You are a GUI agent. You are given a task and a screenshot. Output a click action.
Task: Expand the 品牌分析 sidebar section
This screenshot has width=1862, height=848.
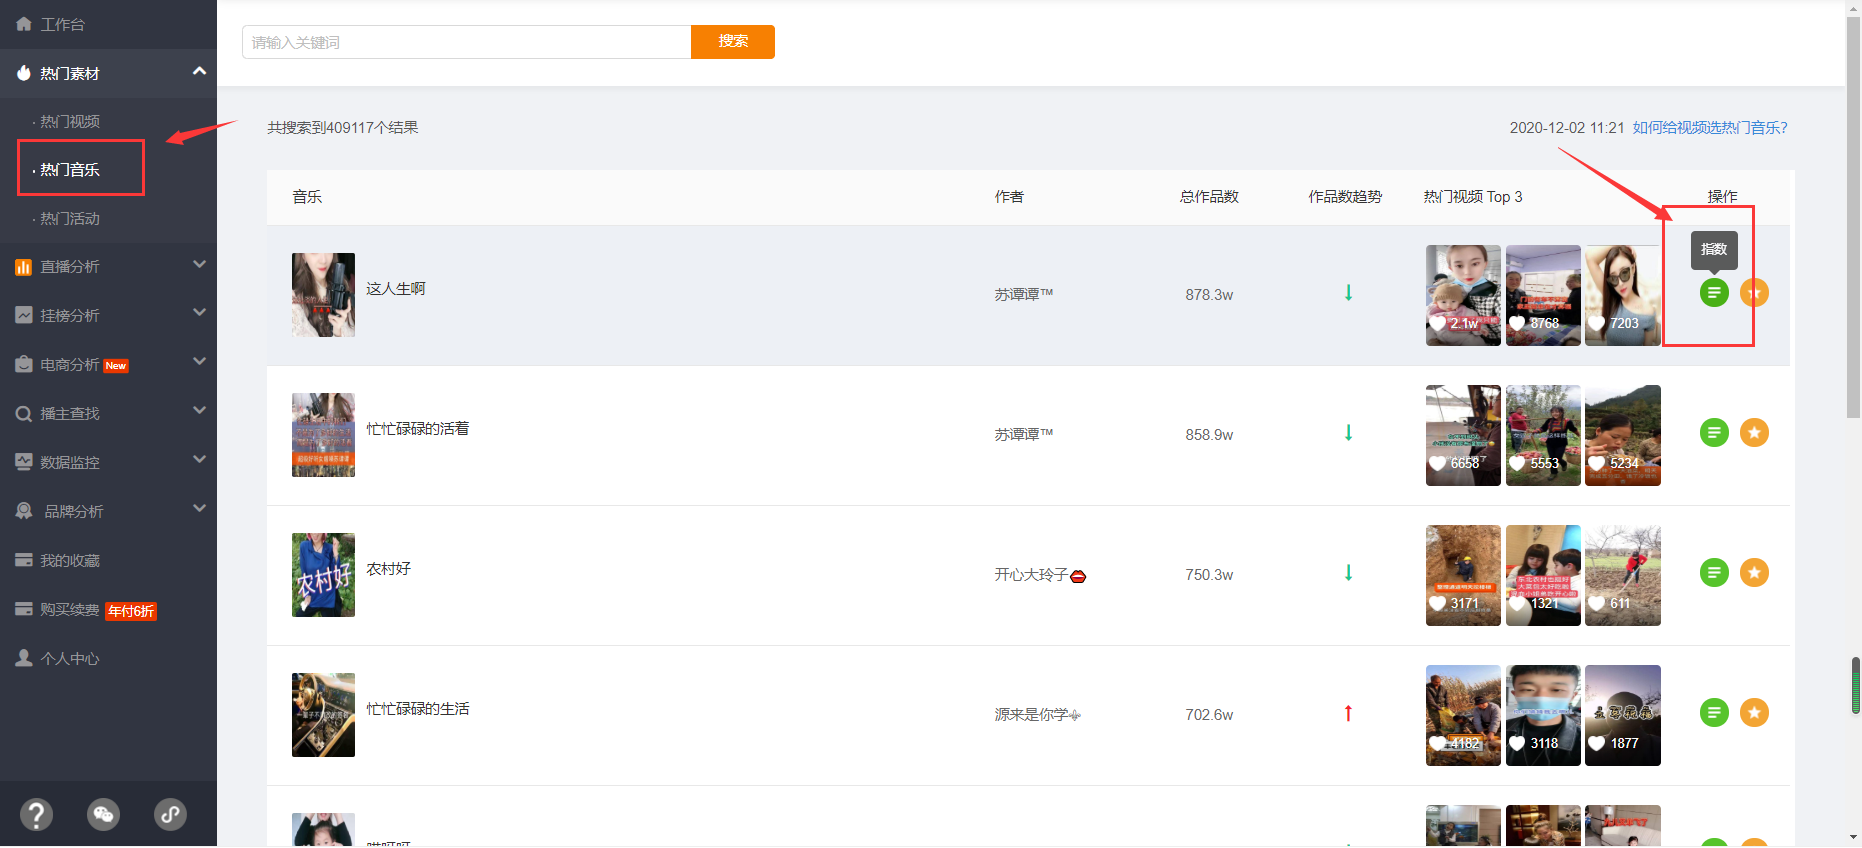[x=199, y=510]
